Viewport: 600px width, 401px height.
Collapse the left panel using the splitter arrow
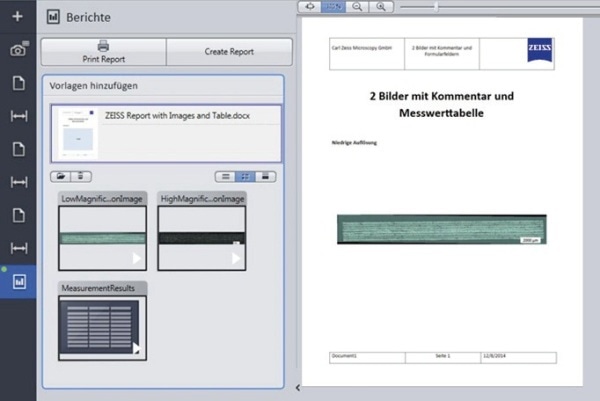coord(296,387)
